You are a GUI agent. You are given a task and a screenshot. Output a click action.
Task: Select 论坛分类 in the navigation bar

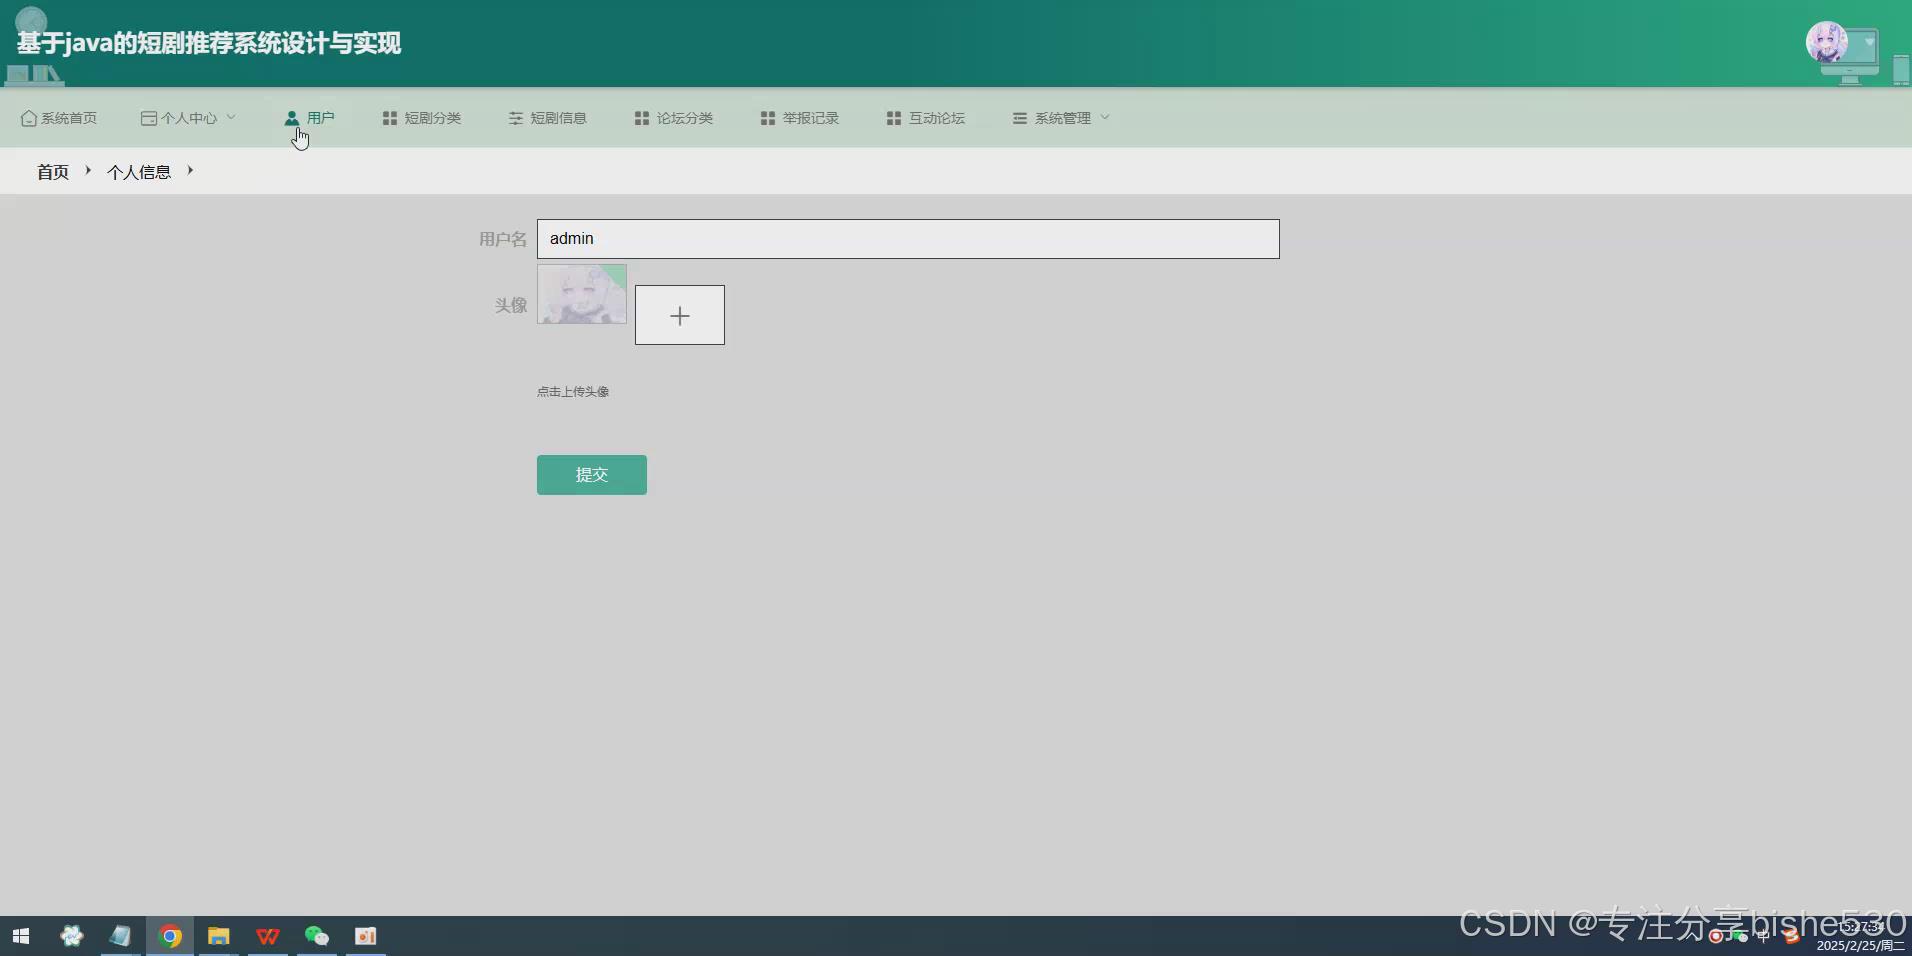[x=673, y=118]
